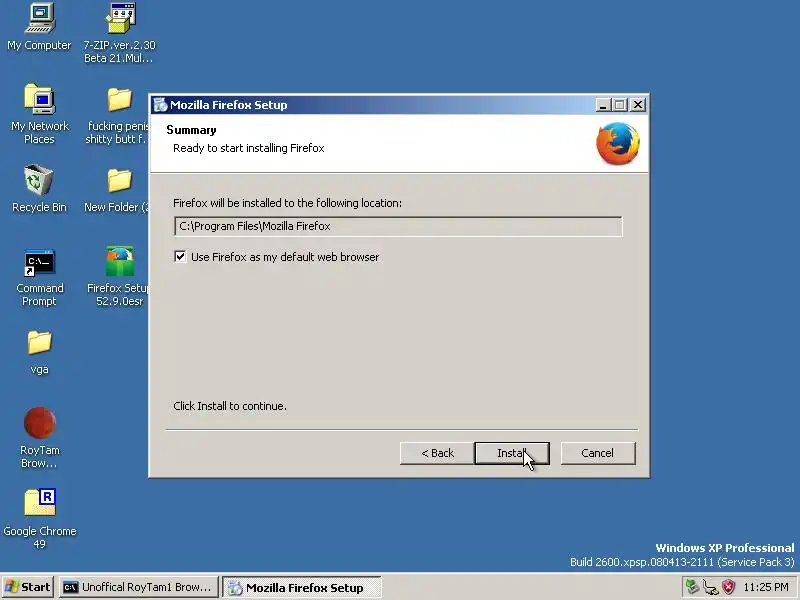Minimize the Mozilla Firefox Setup window
The height and width of the screenshot is (600, 800).
(603, 105)
